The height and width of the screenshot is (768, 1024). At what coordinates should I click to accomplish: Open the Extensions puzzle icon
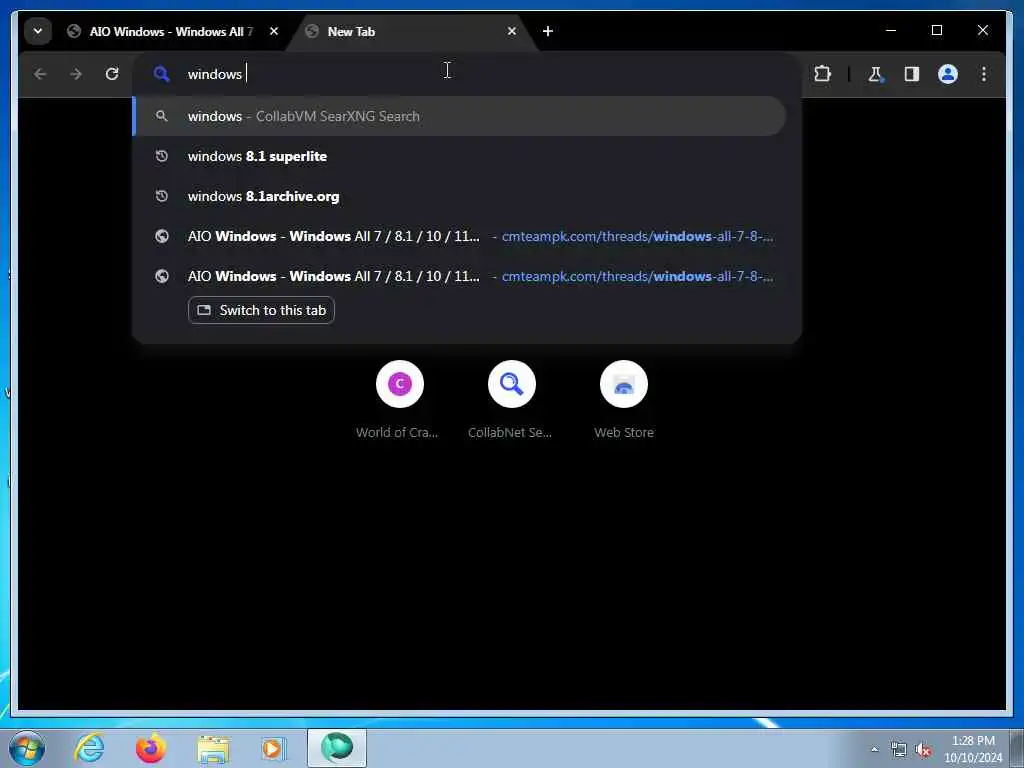(822, 74)
